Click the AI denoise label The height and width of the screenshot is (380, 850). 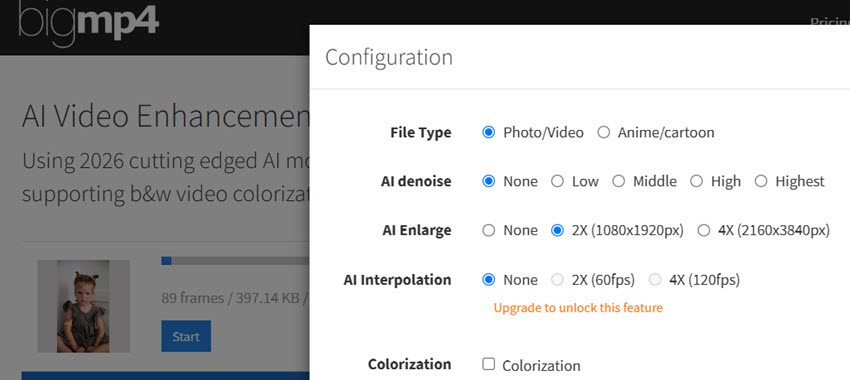(416, 181)
